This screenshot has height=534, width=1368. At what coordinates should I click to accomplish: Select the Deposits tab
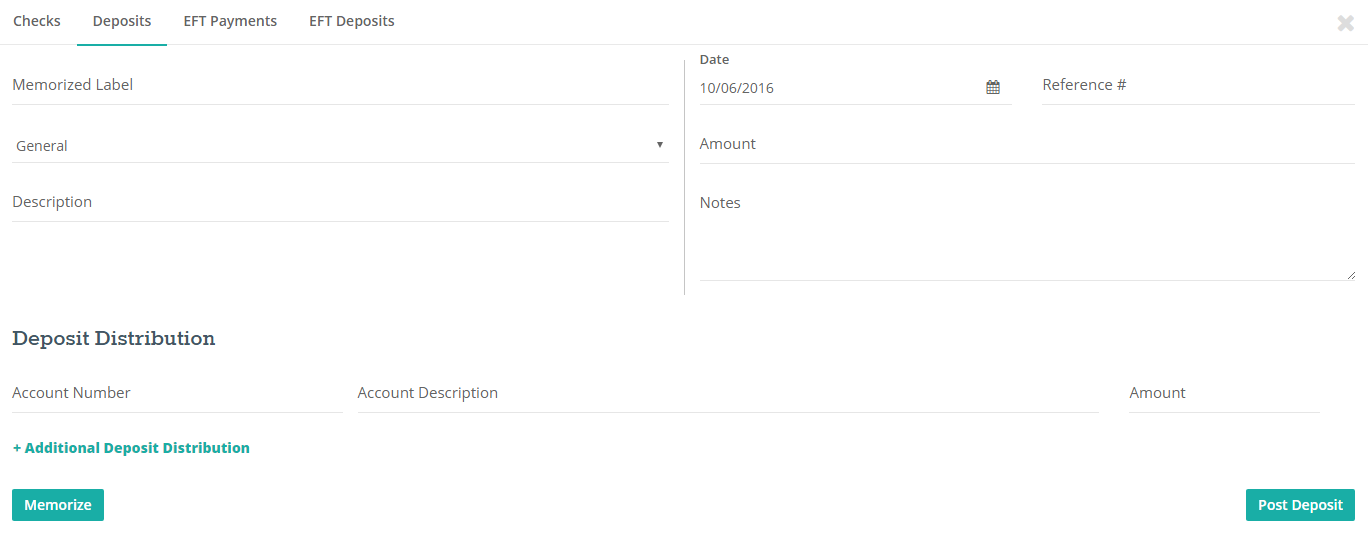click(x=122, y=21)
